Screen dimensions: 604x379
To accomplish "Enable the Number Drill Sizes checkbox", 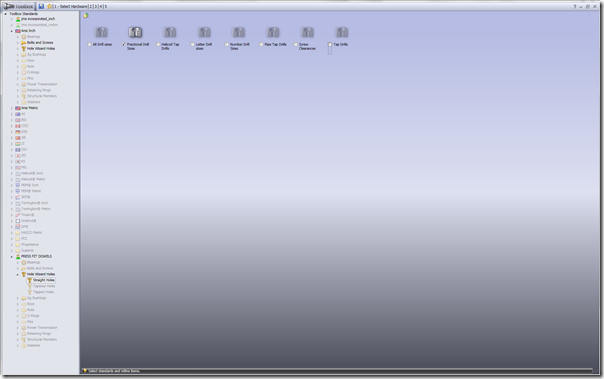I will [226, 44].
